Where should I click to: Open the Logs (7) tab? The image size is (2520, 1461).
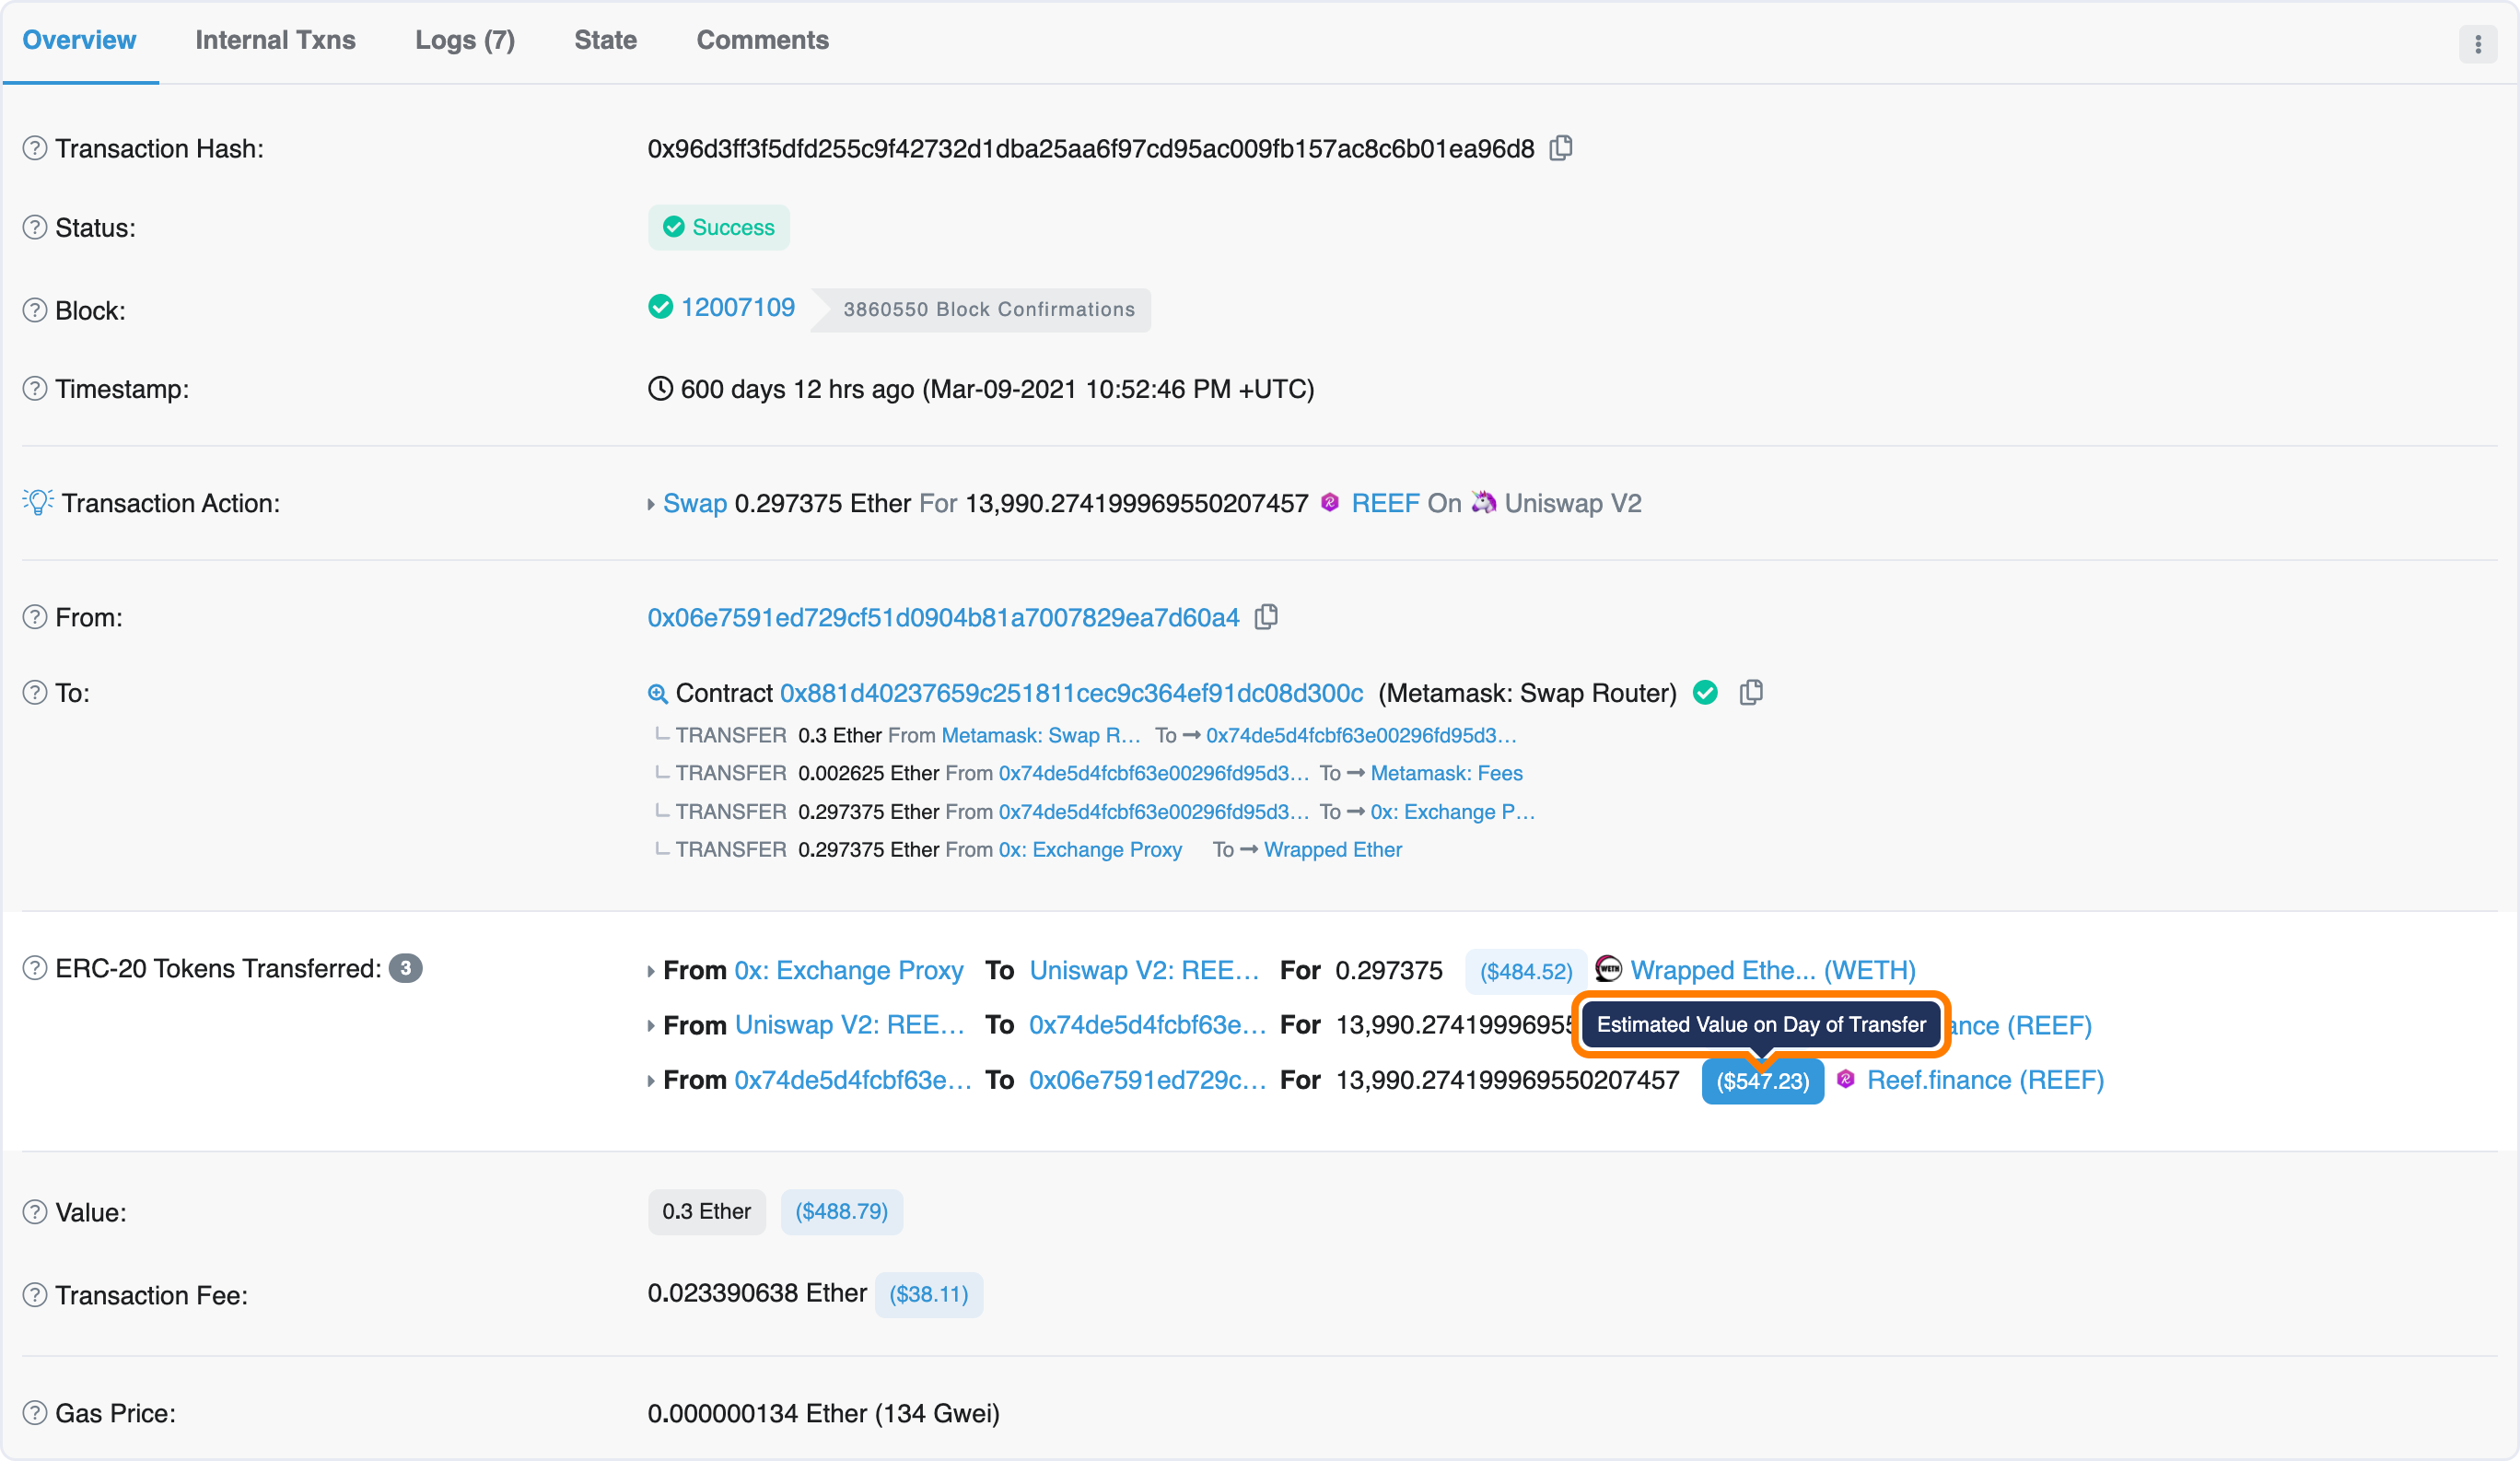[x=465, y=40]
